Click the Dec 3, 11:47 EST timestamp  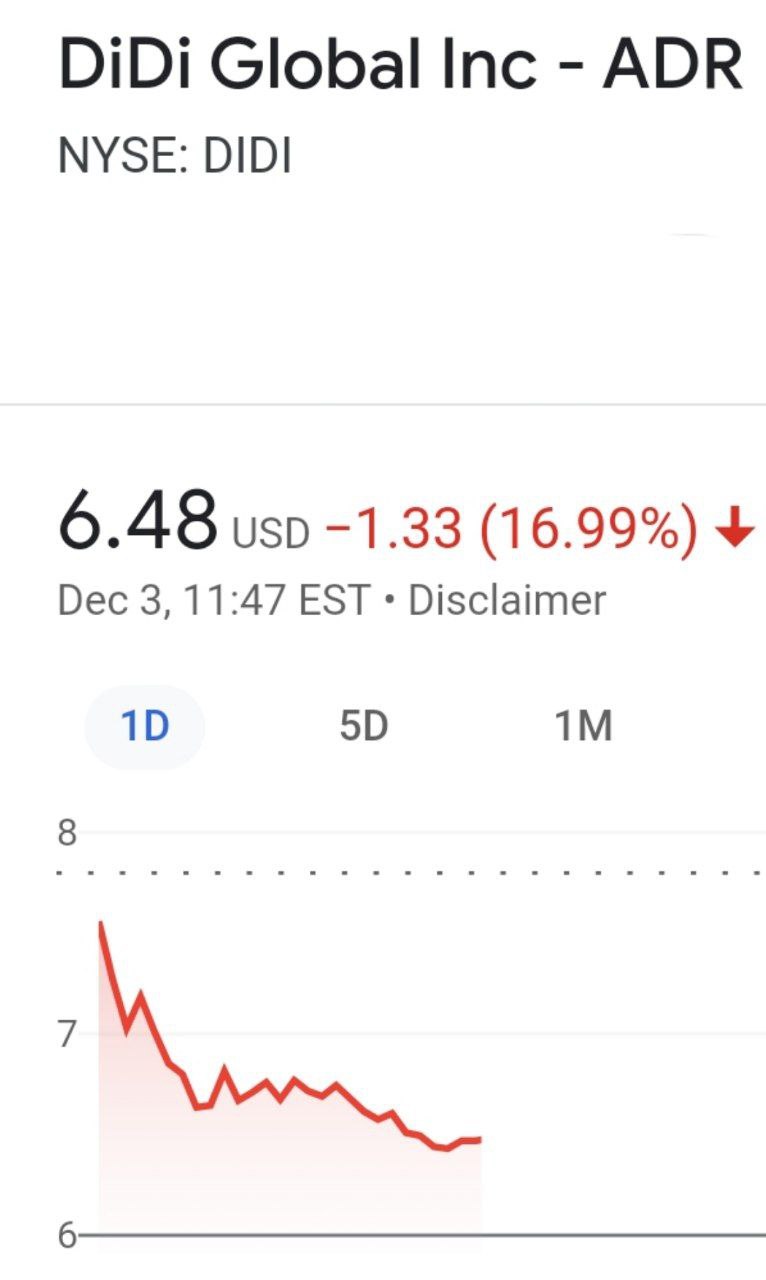tap(214, 600)
